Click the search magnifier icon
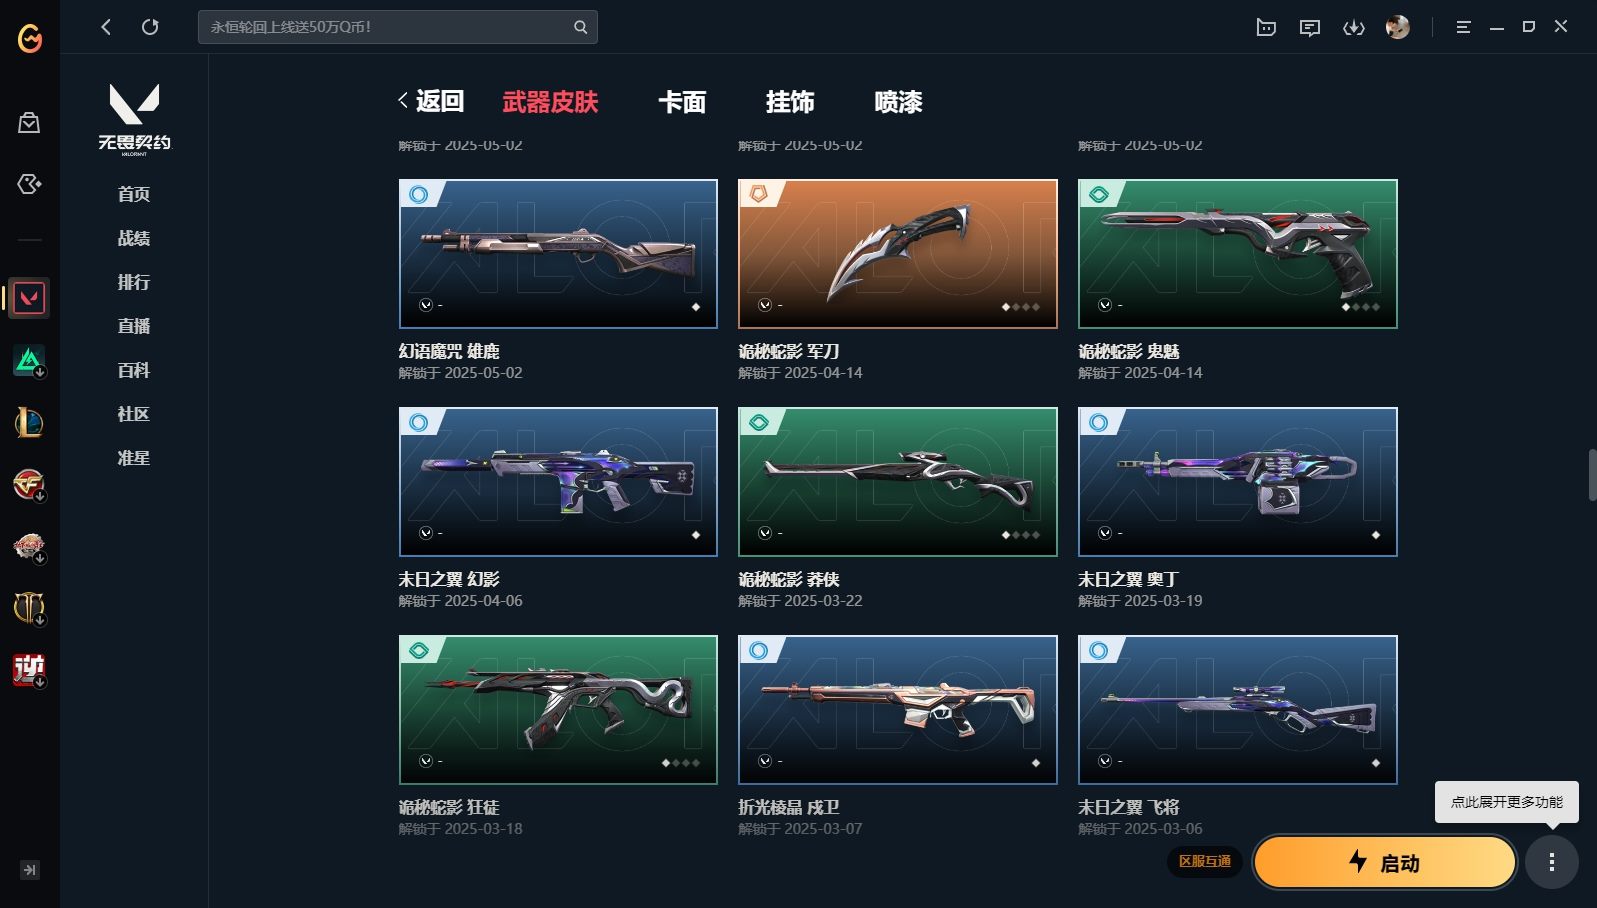1597x908 pixels. pos(580,27)
